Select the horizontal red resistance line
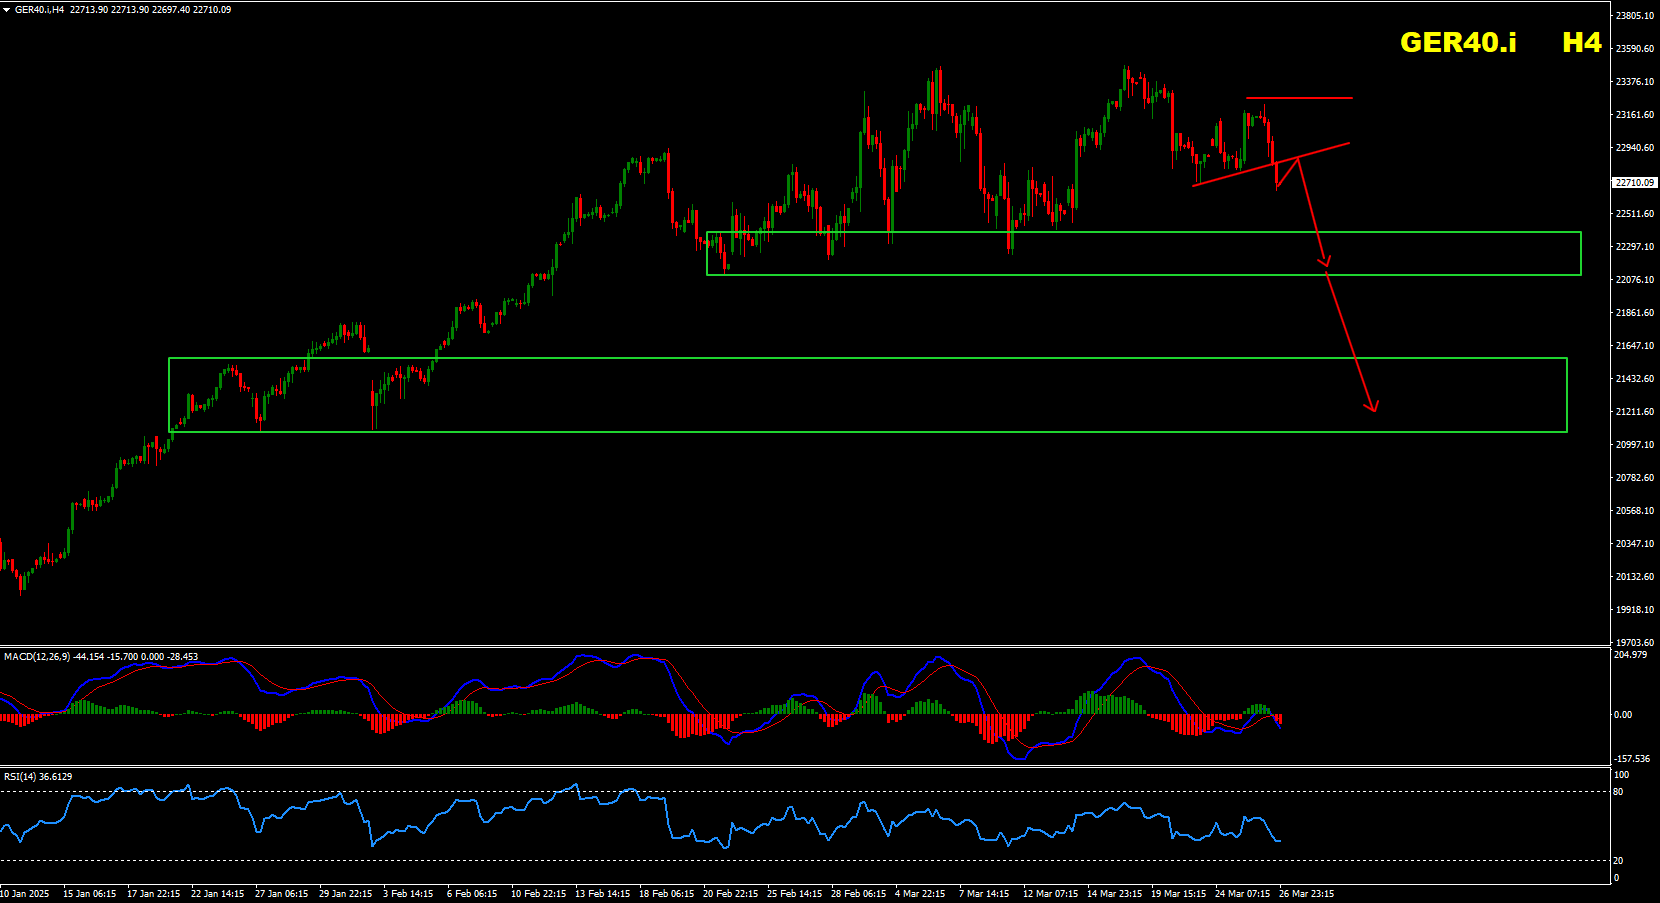Screen dimensions: 1660x903 1300,98
